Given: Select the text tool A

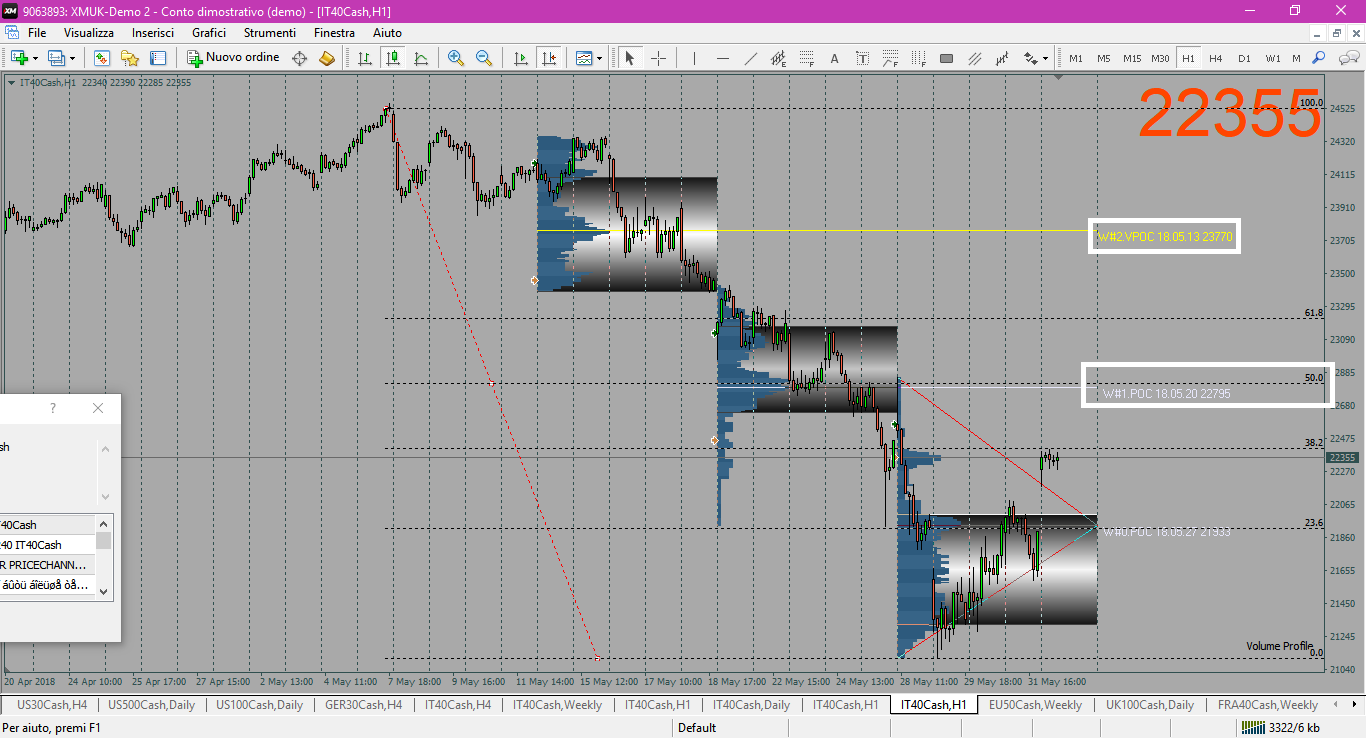Looking at the screenshot, I should point(834,58).
